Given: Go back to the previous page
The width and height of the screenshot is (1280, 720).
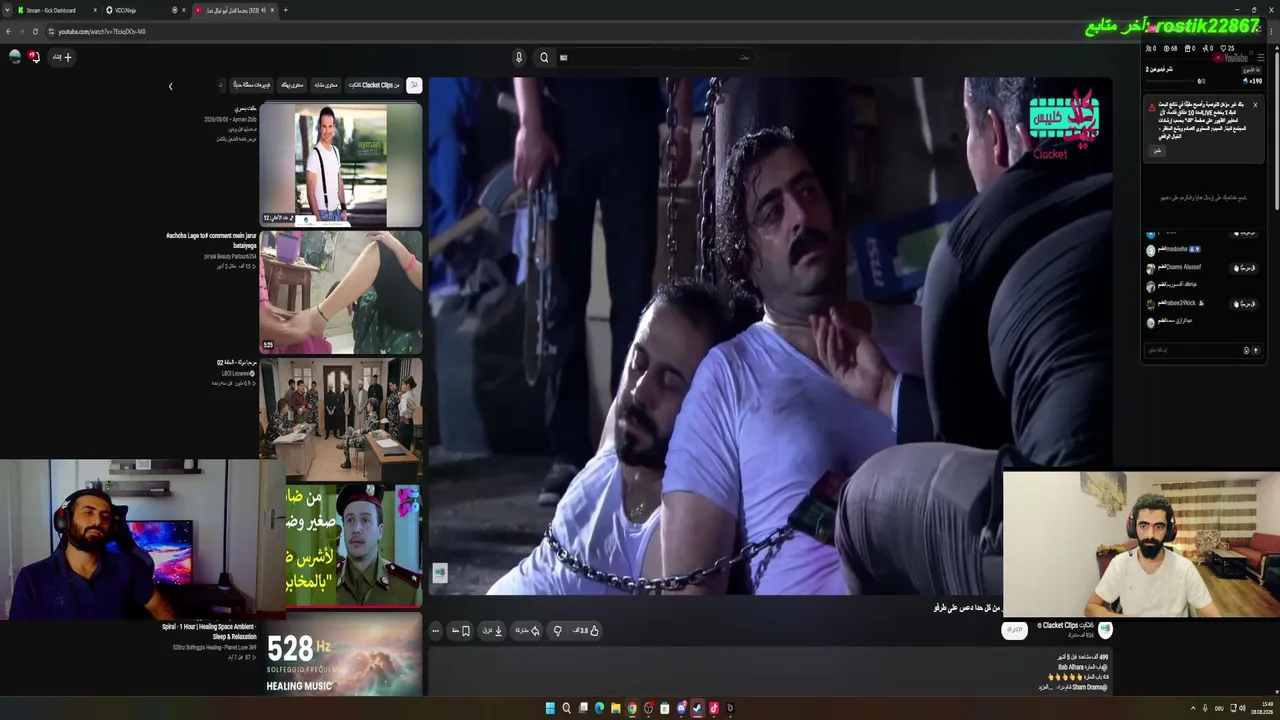Looking at the screenshot, I should (x=8, y=31).
